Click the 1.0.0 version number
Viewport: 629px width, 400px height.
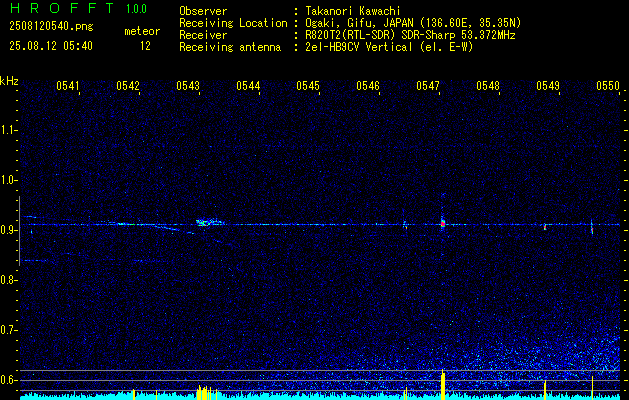136,9
